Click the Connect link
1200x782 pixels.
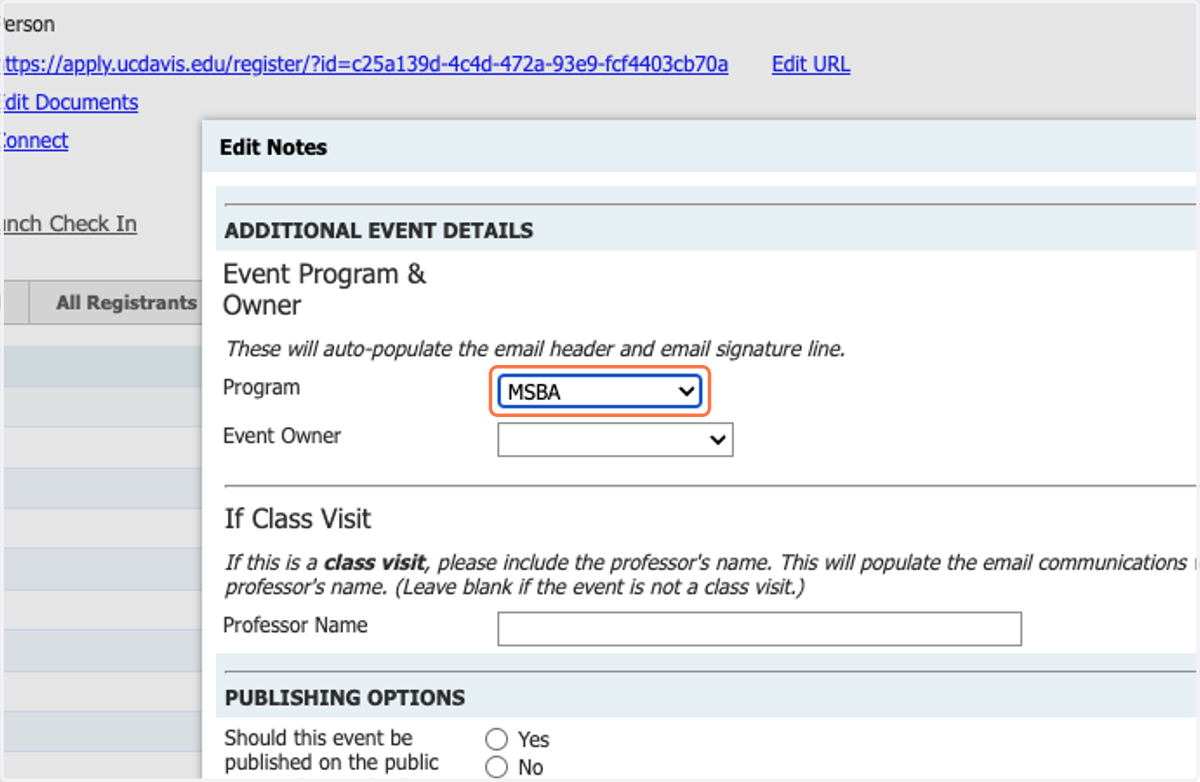34,141
